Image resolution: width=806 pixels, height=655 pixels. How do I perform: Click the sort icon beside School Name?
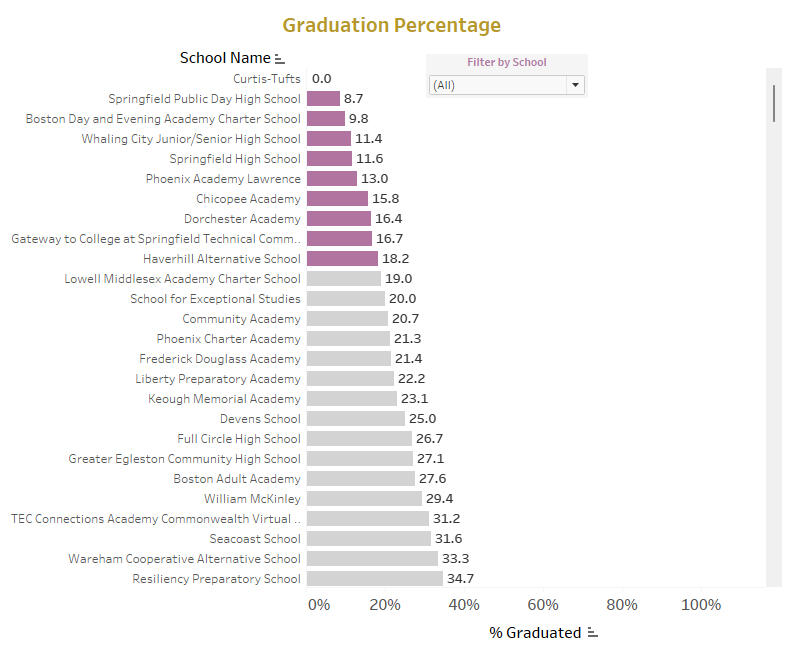(280, 59)
